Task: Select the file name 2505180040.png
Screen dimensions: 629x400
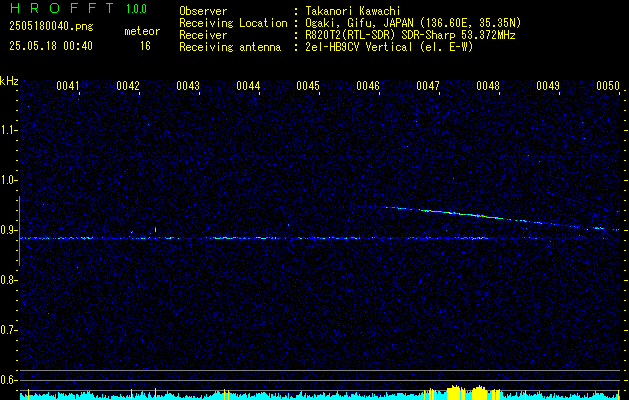Action: 51,27
